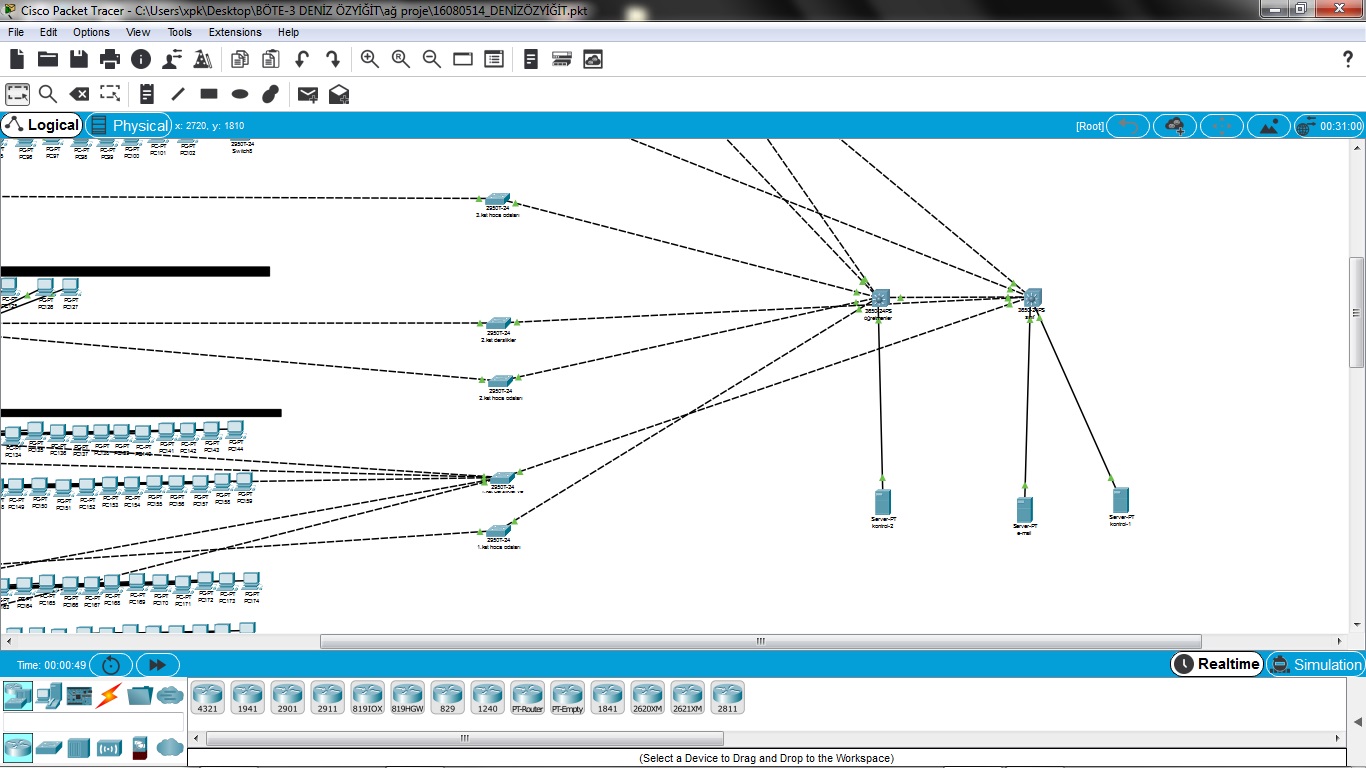Choose the Draw Ellipse tool
Screen dimensions: 1366x768
click(x=240, y=94)
